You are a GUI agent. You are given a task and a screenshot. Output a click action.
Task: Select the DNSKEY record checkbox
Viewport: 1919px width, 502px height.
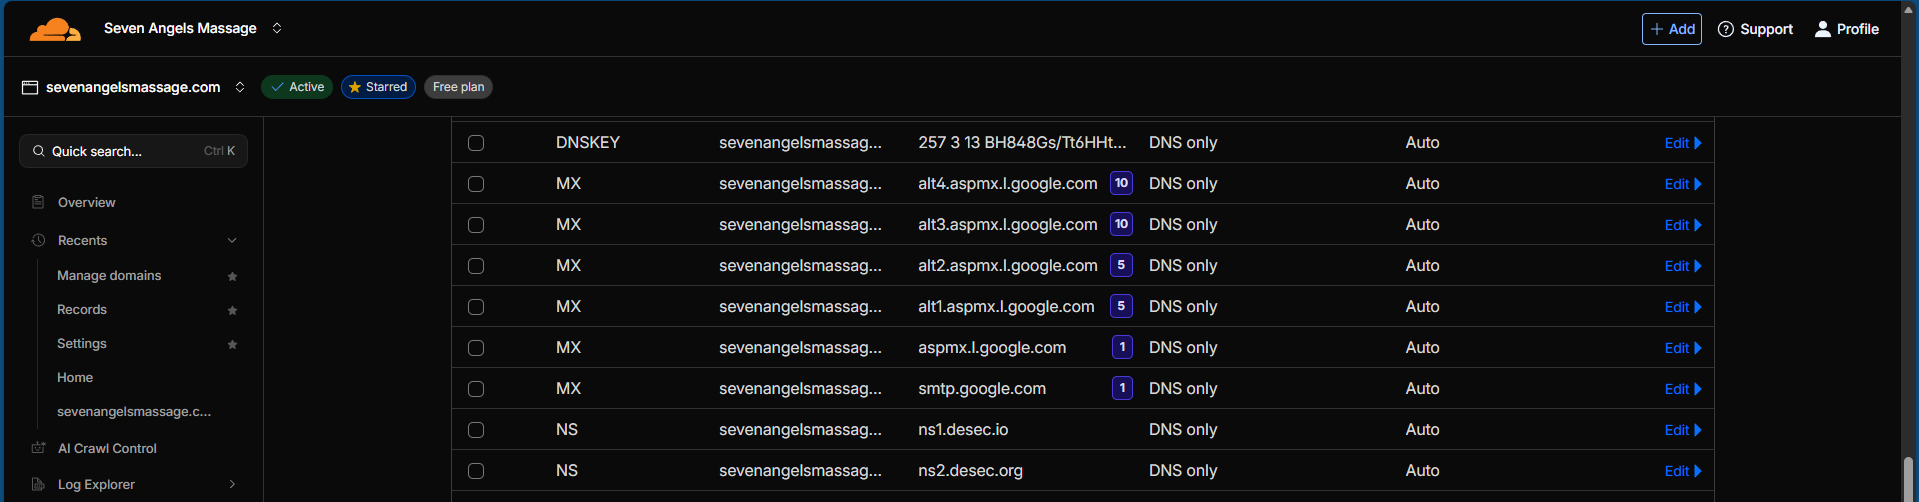(x=476, y=143)
